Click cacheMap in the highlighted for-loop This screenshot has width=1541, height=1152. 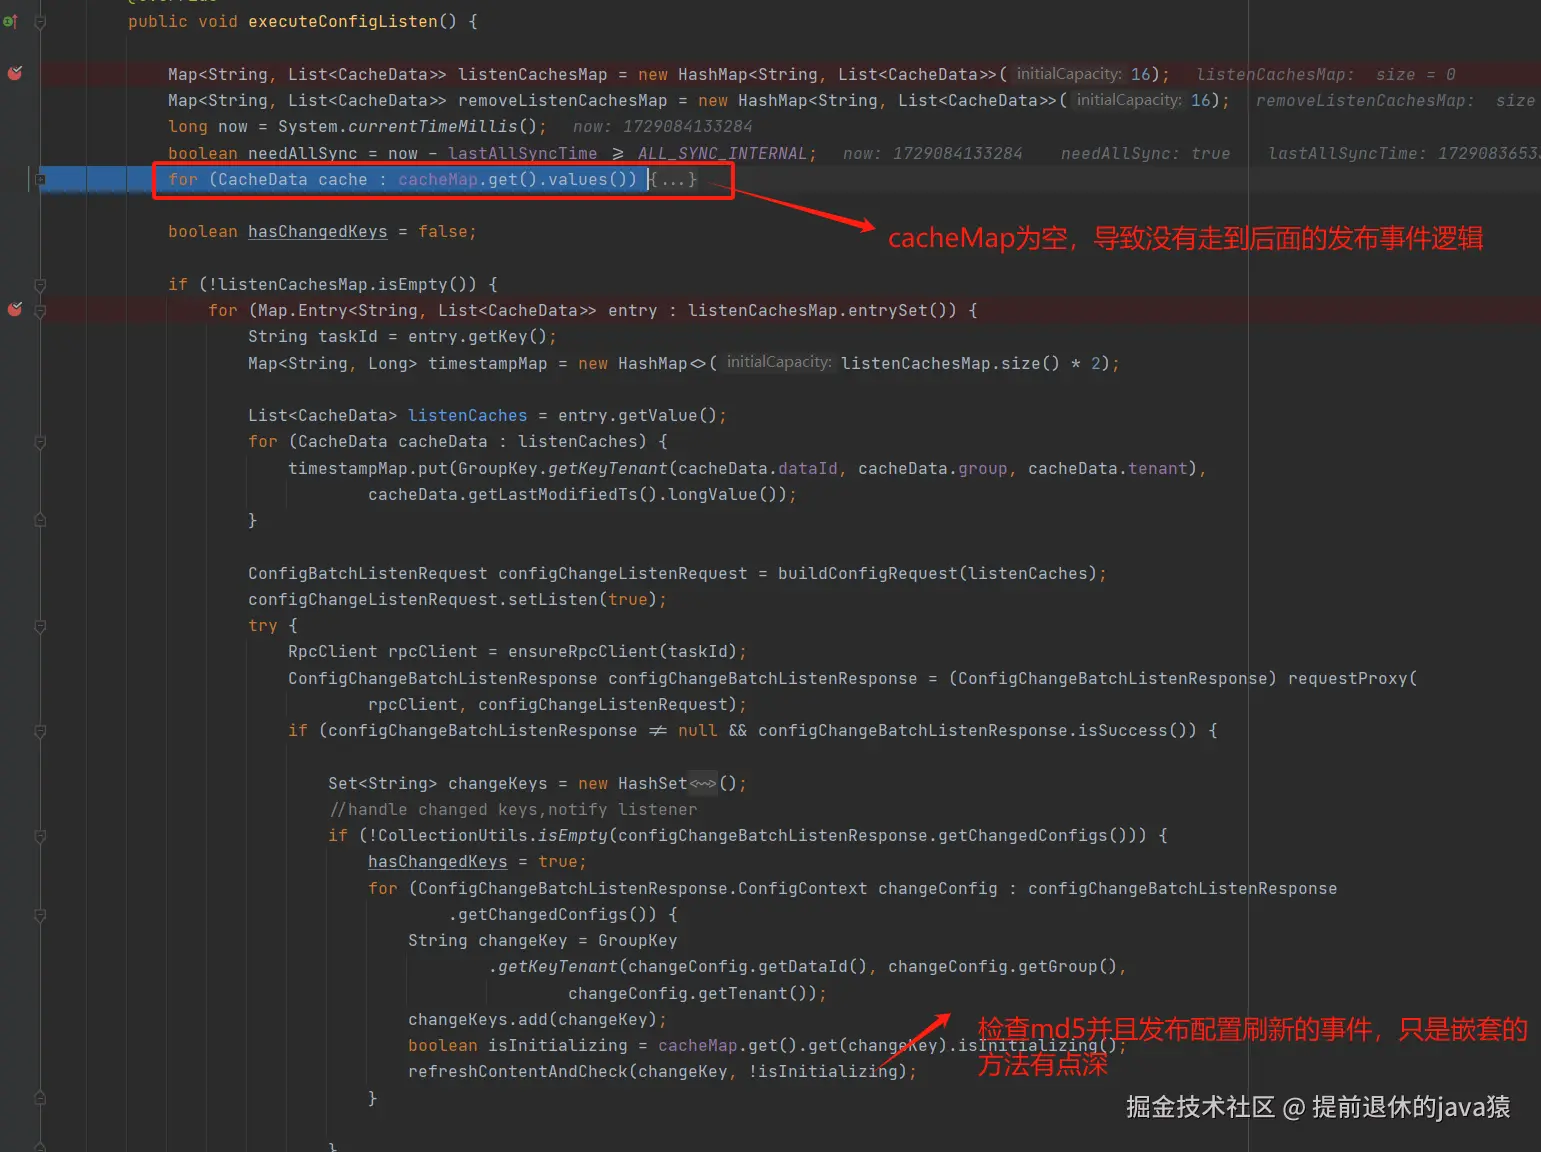pos(437,179)
